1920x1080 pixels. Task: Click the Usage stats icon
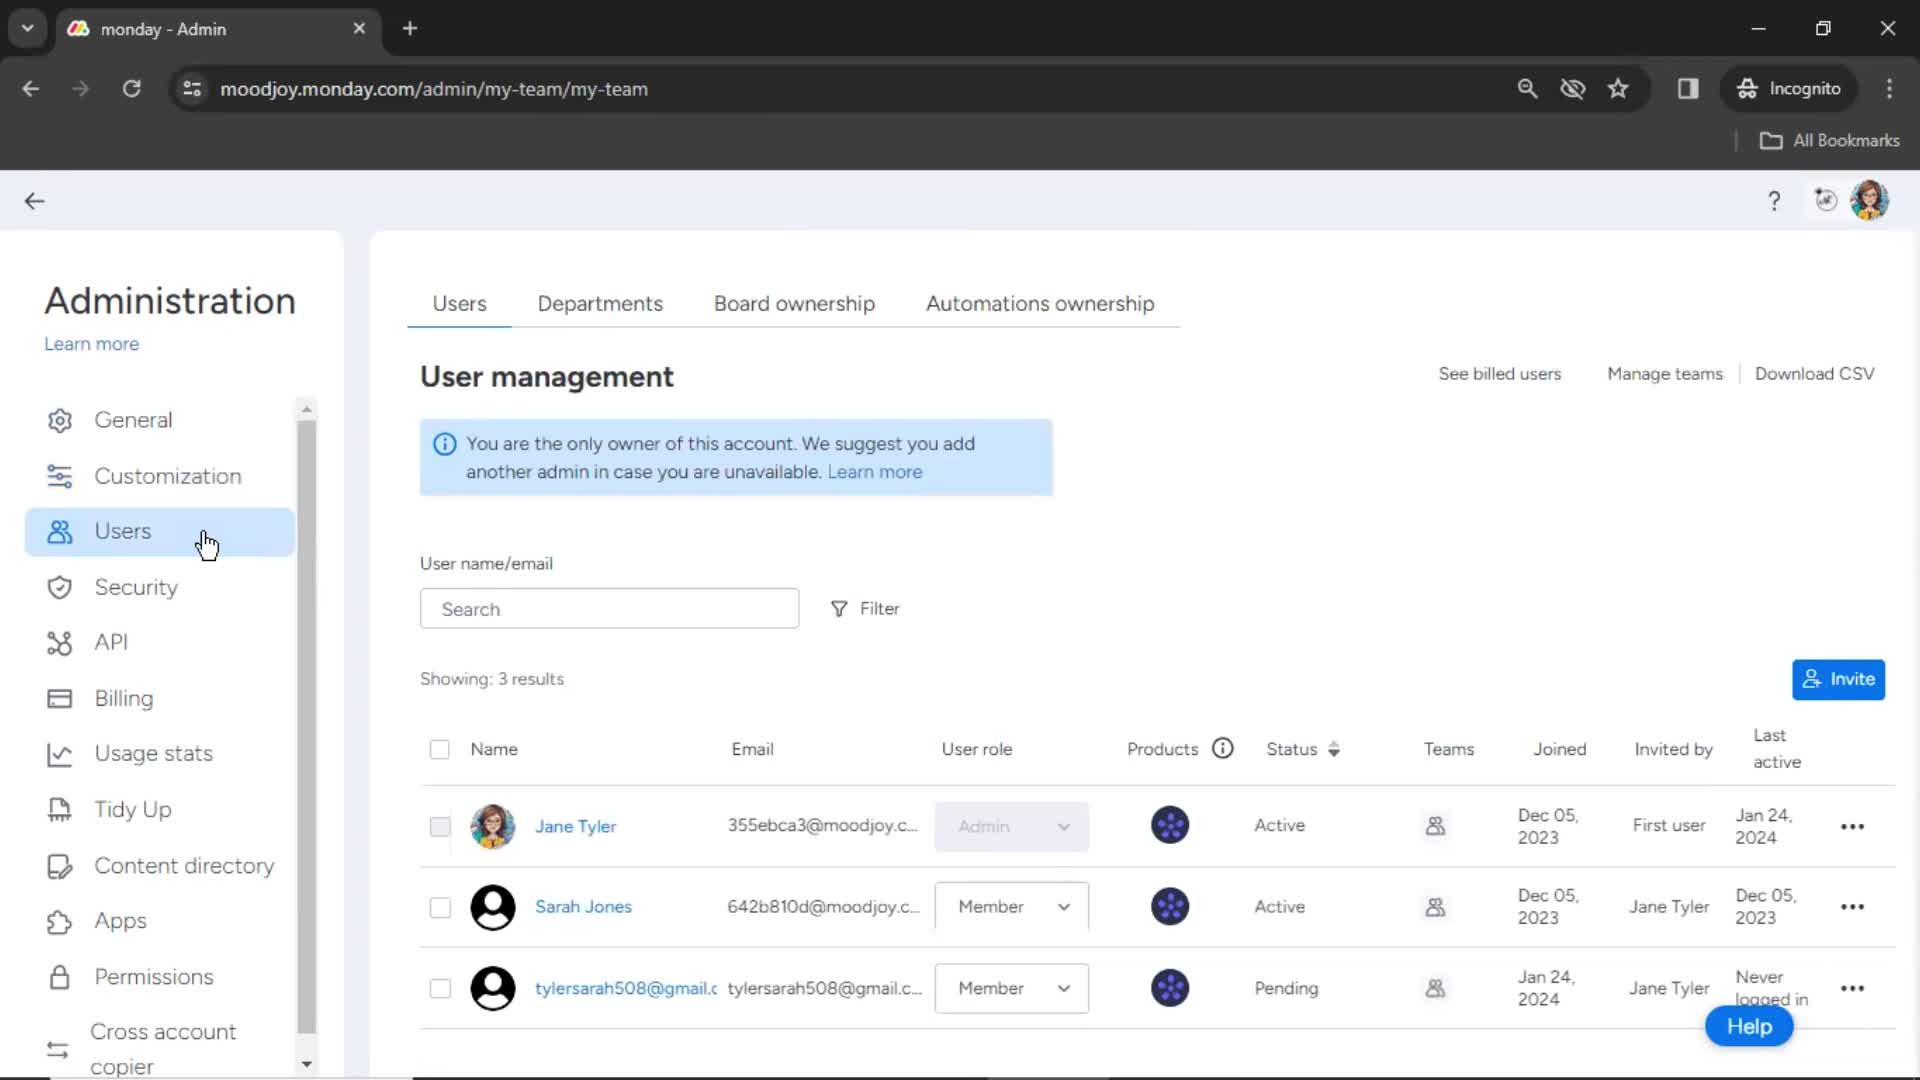[59, 753]
